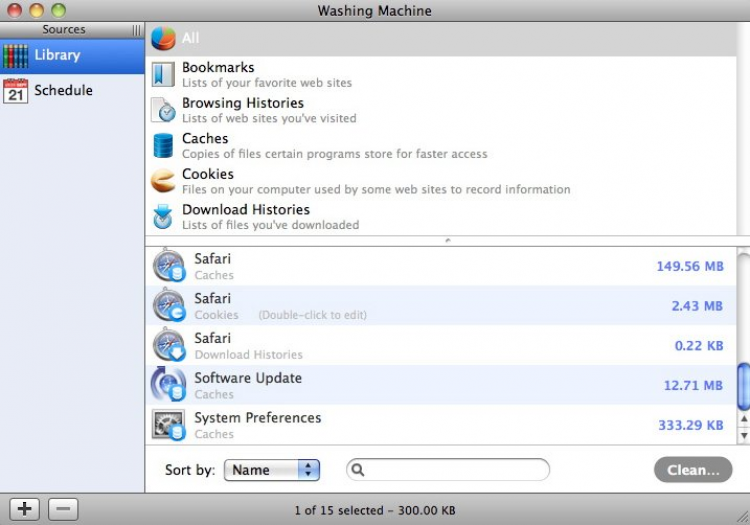Click the scrollbar down arrow

[x=743, y=436]
